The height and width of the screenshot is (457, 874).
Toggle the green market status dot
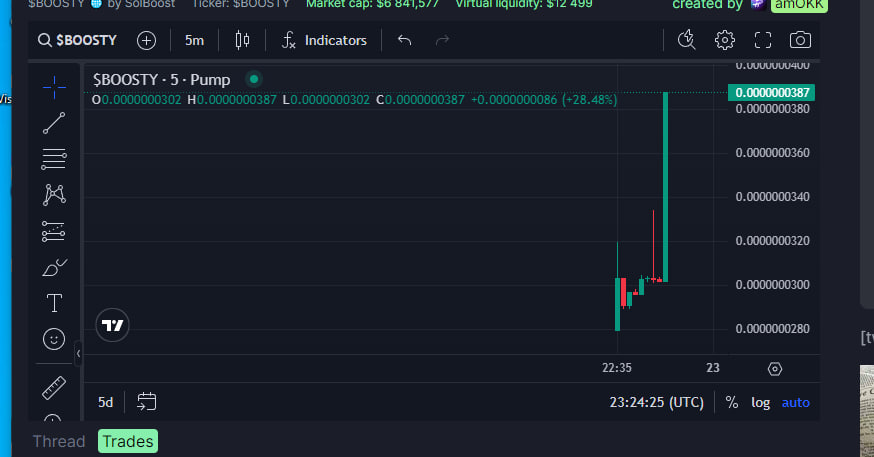click(254, 79)
